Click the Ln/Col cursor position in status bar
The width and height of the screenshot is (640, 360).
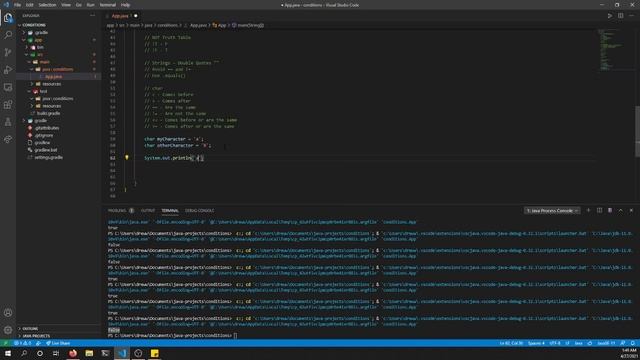coord(511,343)
